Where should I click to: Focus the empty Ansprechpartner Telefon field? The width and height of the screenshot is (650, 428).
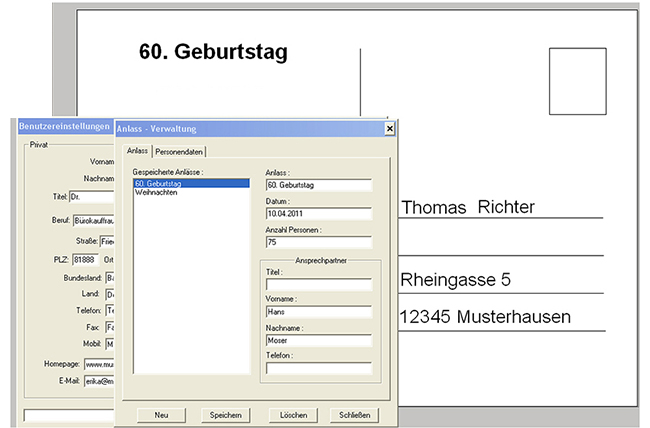[x=318, y=367]
